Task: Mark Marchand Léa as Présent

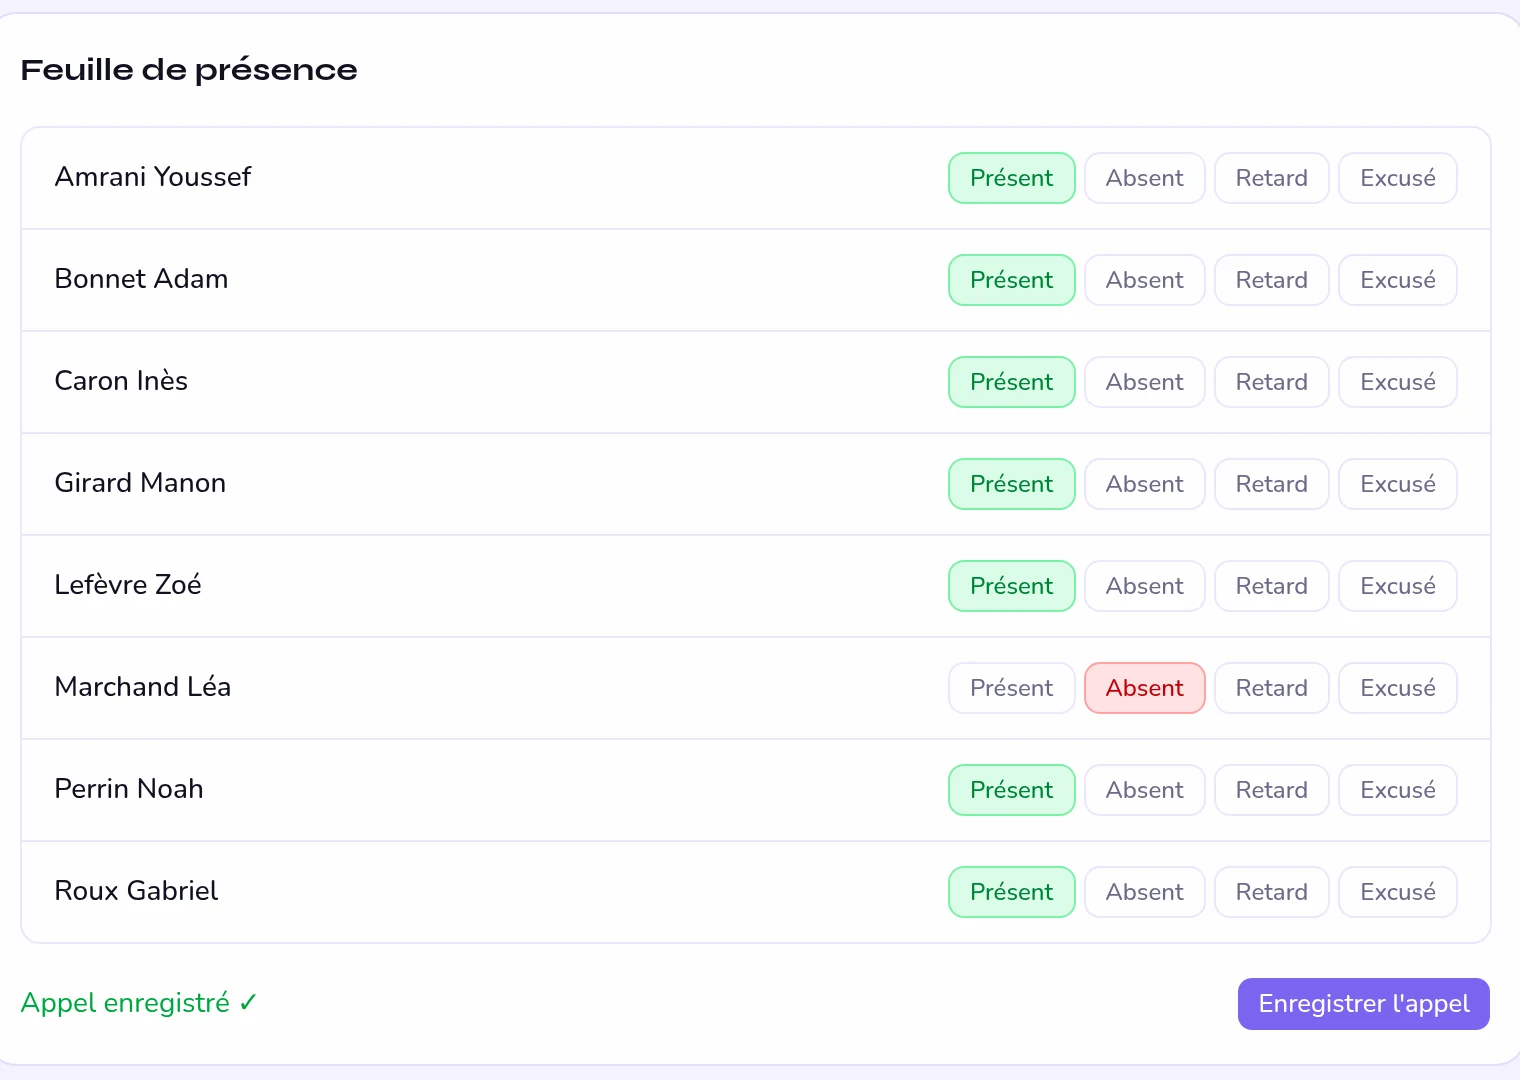Action: click(x=1011, y=688)
